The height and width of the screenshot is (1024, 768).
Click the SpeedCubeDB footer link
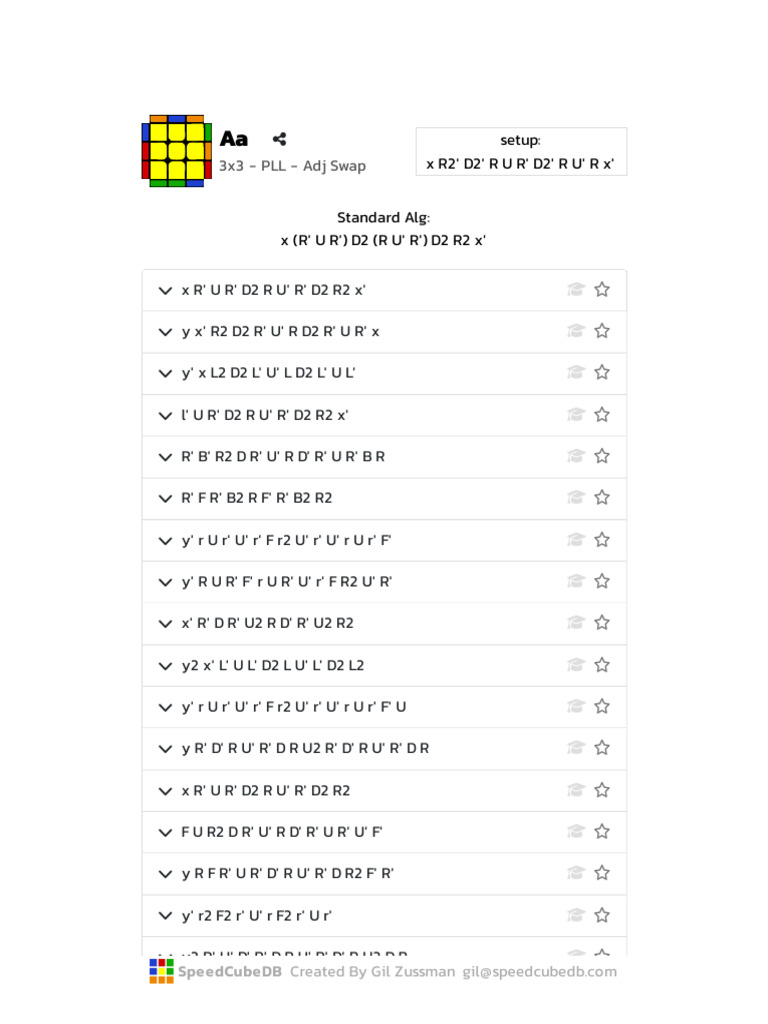coord(229,971)
